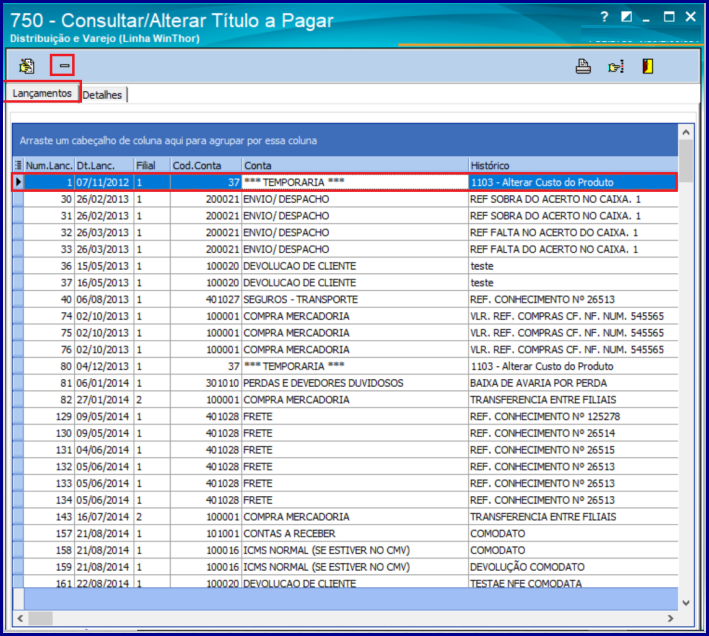
Task: Click the horizontal scrollbar right arrow
Action: coord(671,618)
